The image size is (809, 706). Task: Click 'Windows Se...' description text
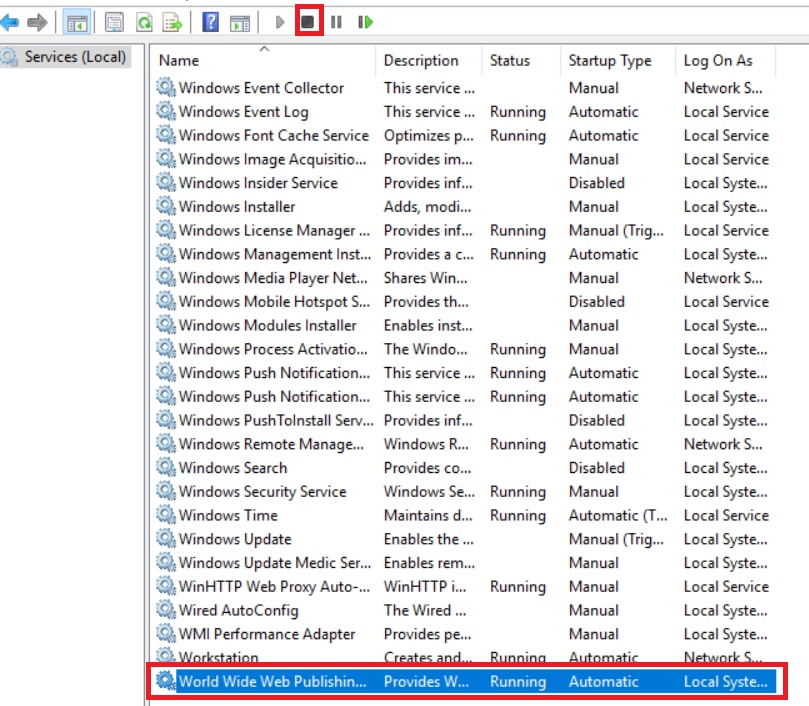pos(429,491)
